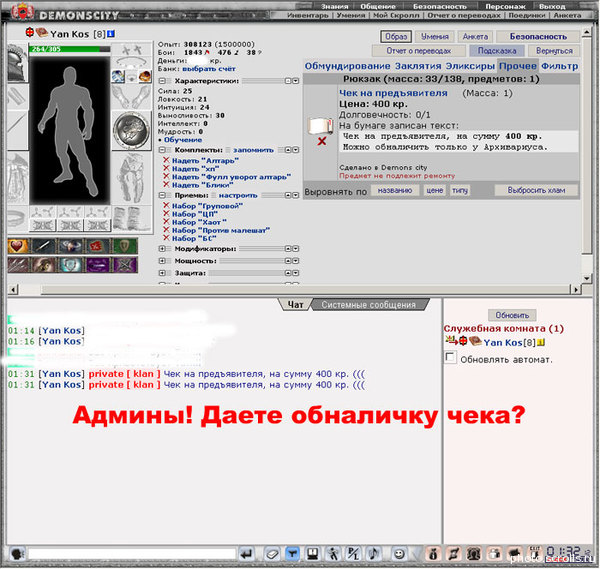Expand the Защита section
The height and width of the screenshot is (569, 600).
[162, 273]
